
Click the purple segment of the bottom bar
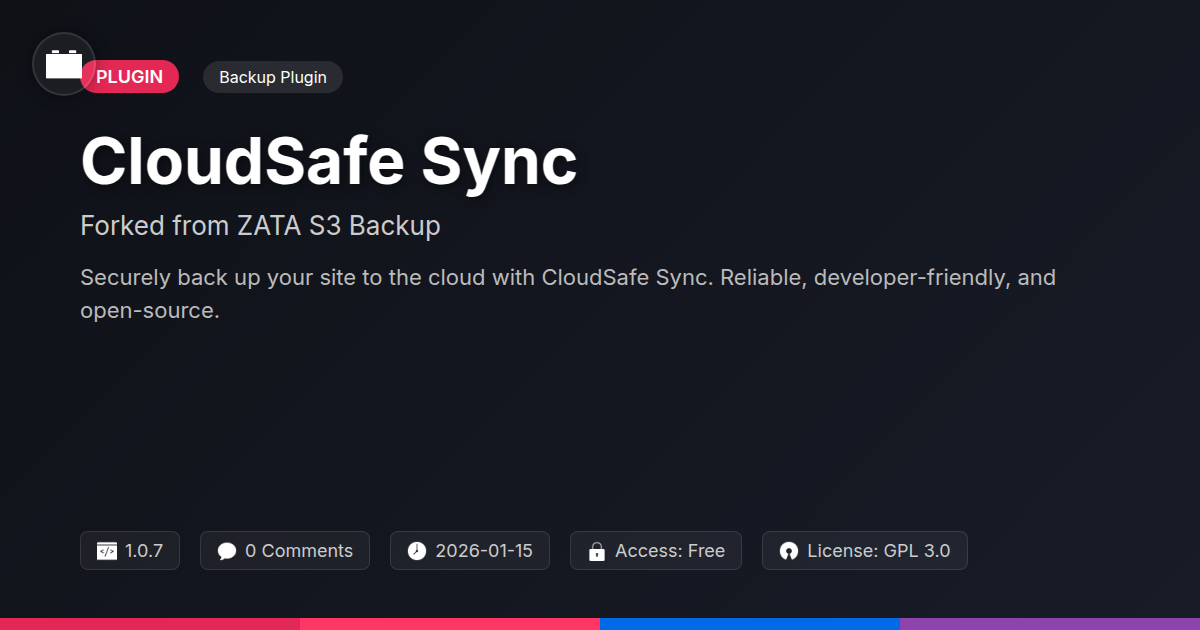tap(1050, 623)
